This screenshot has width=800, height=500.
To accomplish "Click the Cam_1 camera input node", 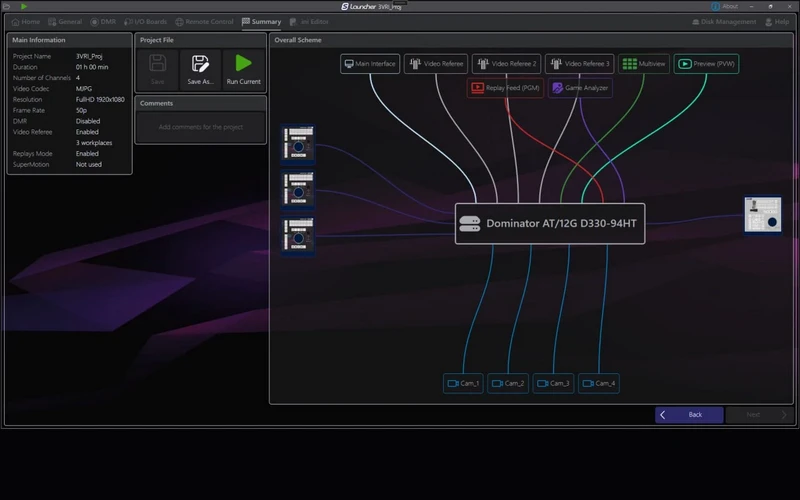I will [463, 383].
